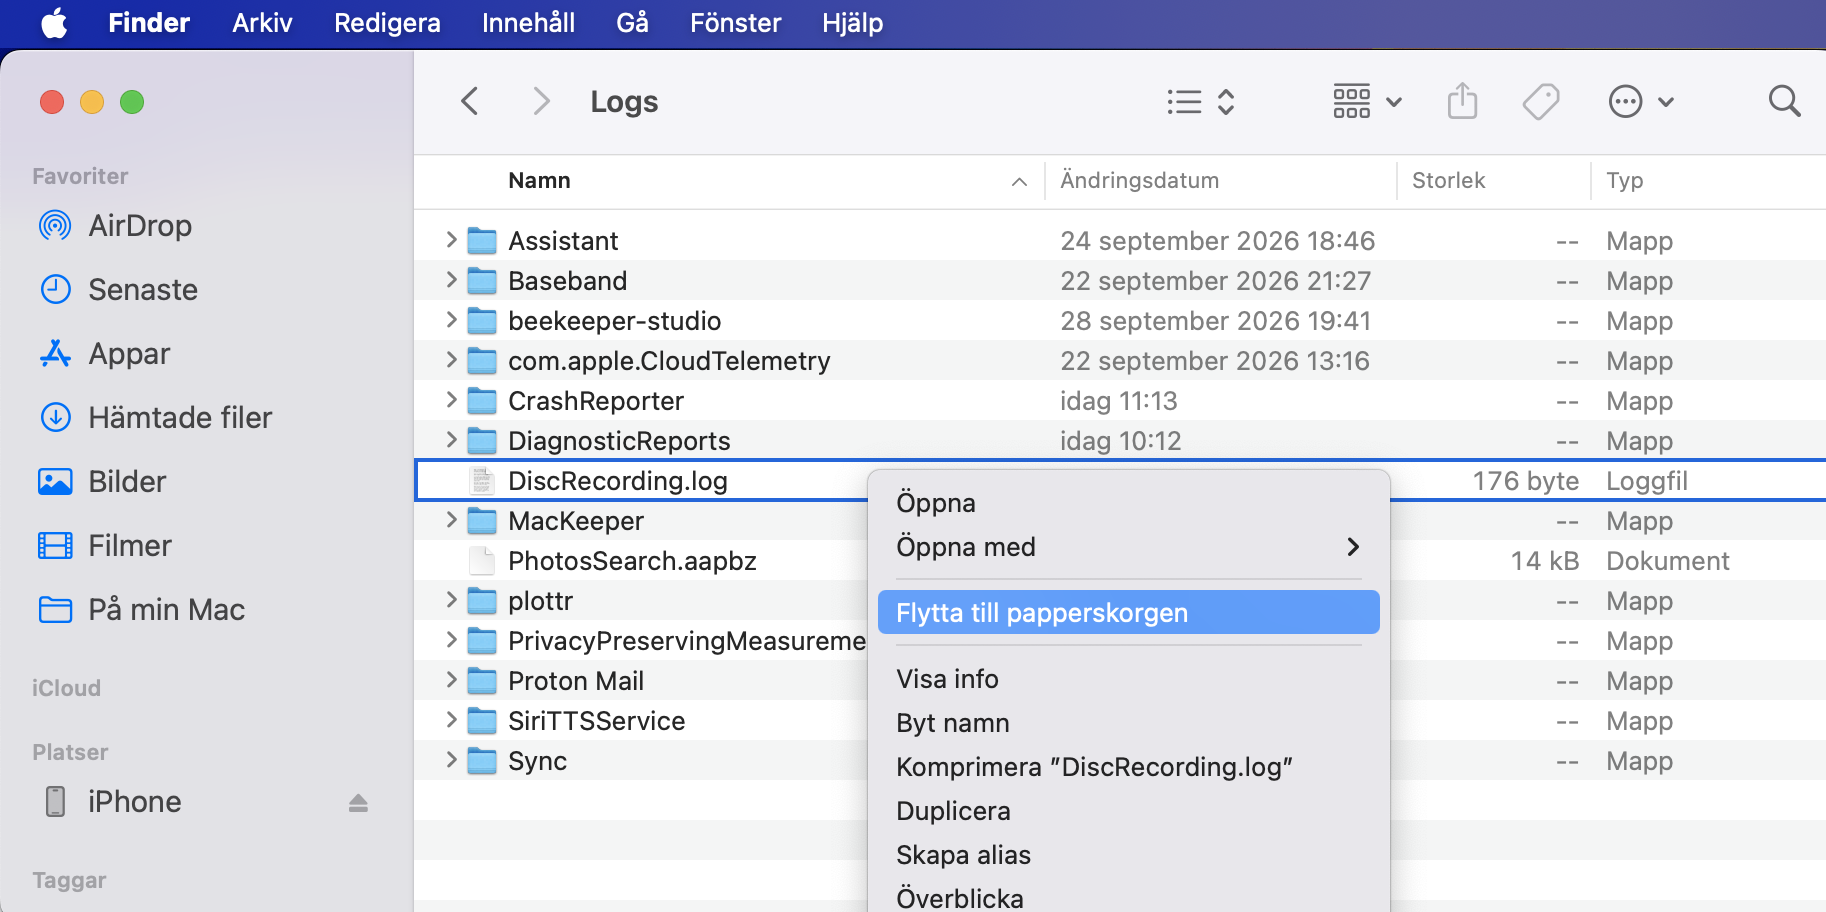Eject the iPhone device

(x=358, y=803)
